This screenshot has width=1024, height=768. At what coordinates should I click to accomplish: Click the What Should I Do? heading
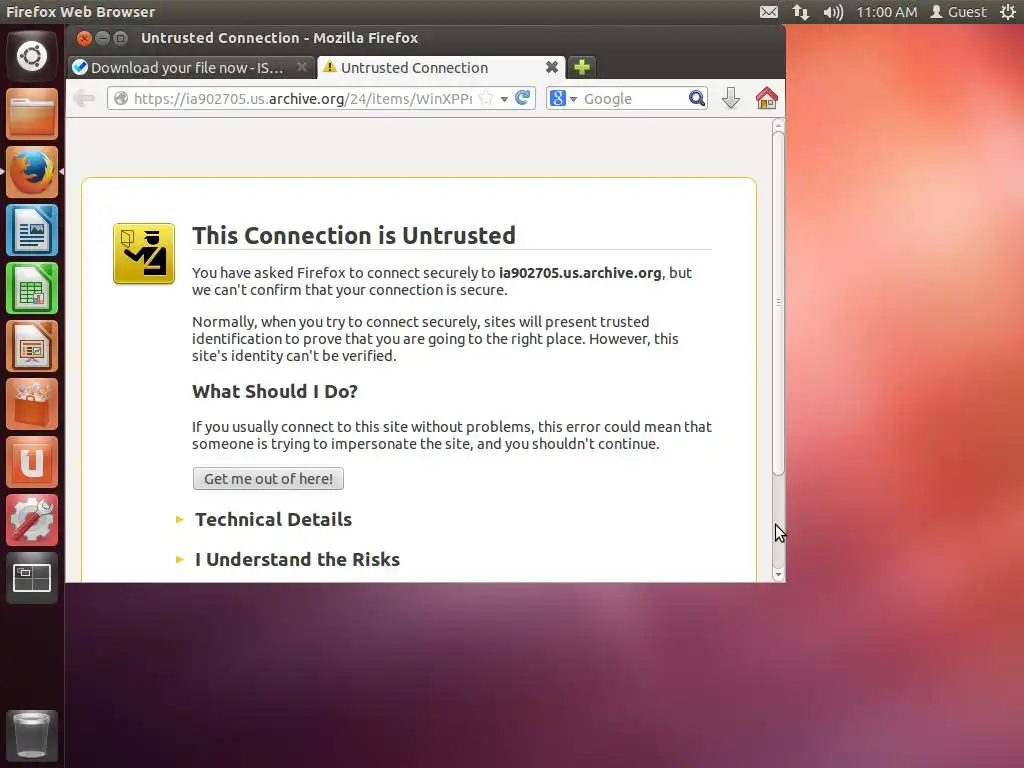(275, 391)
